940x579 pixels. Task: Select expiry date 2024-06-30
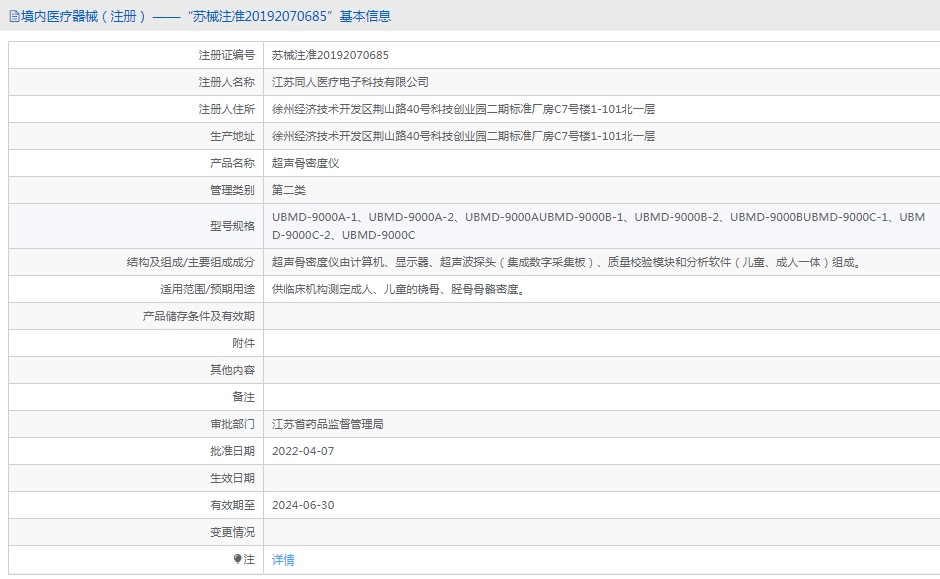303,505
